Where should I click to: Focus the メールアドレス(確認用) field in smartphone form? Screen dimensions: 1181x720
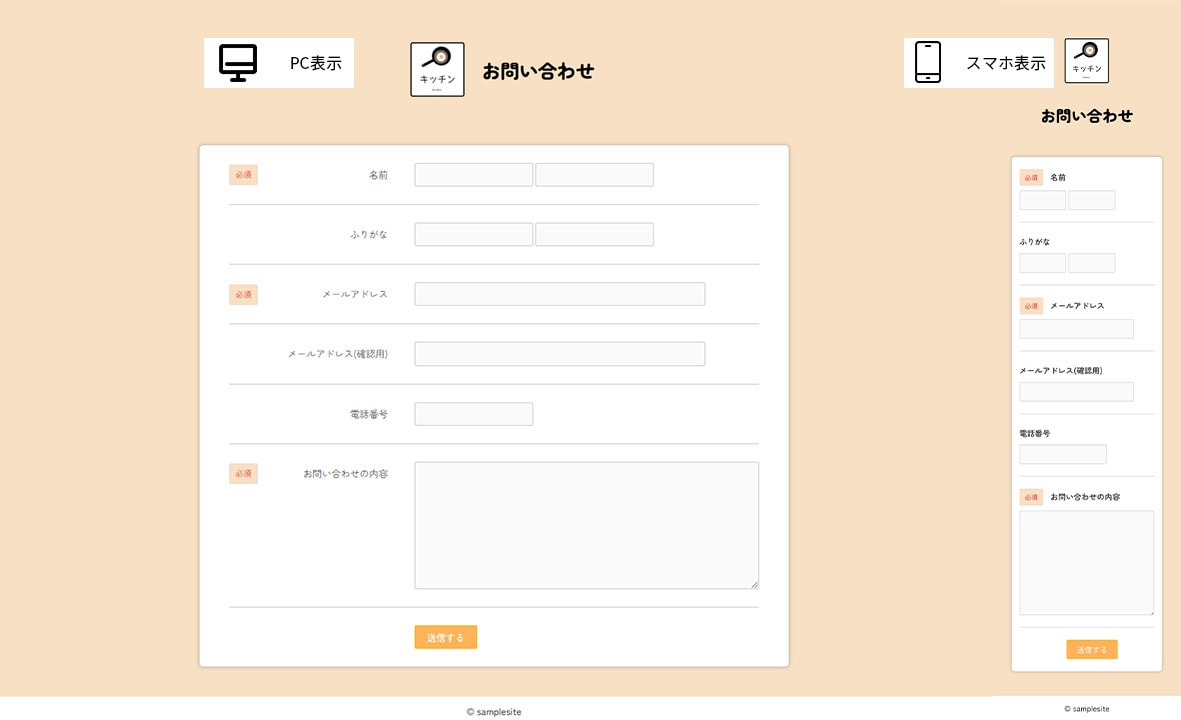point(1076,392)
